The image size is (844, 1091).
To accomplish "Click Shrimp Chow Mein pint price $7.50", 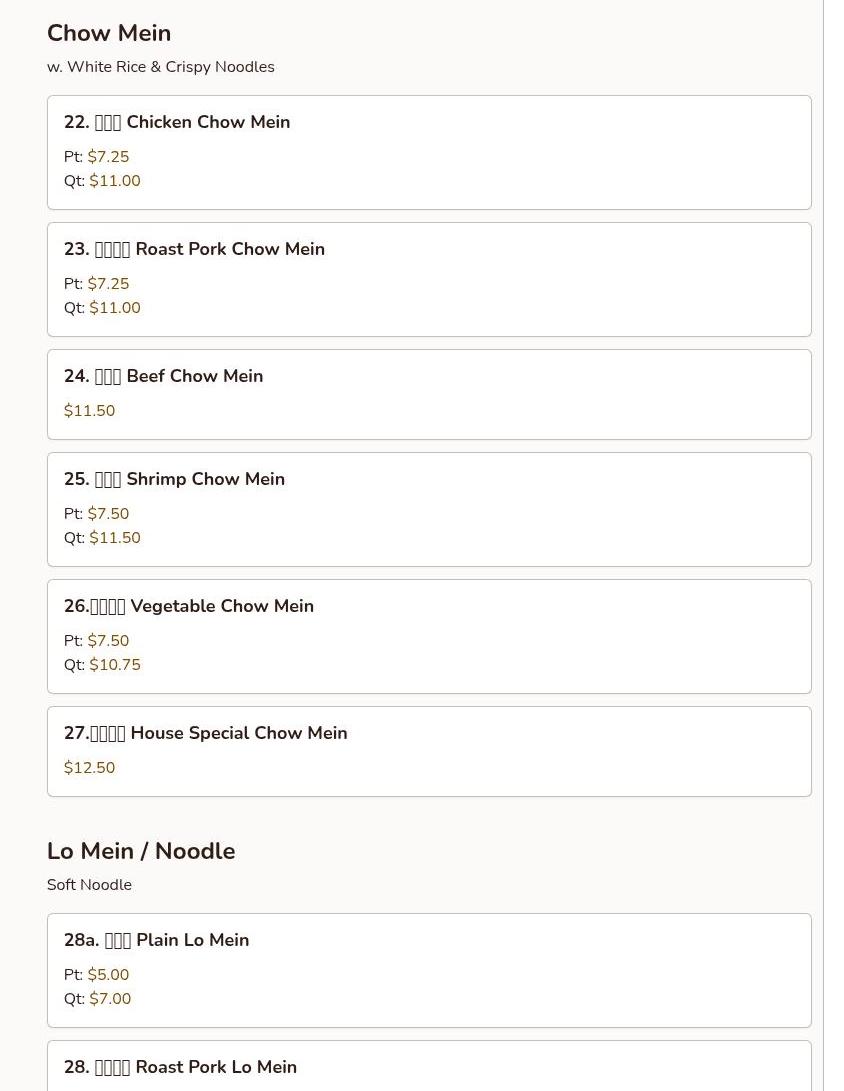I will click(108, 513).
